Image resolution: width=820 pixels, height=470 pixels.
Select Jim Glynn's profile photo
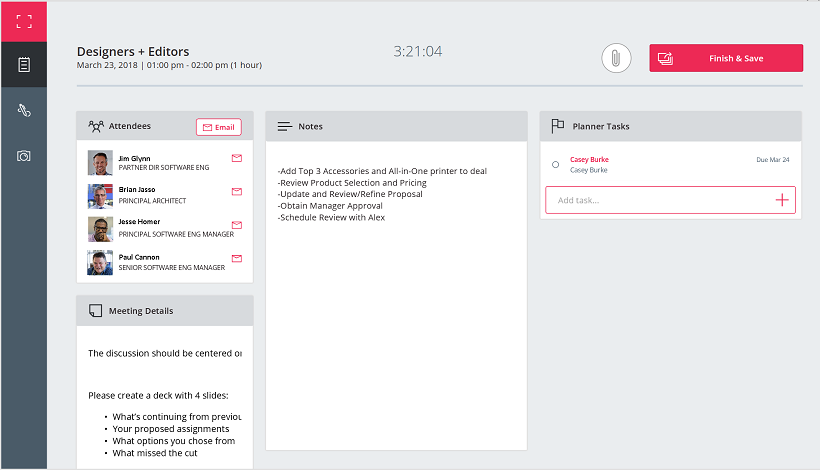(x=100, y=163)
